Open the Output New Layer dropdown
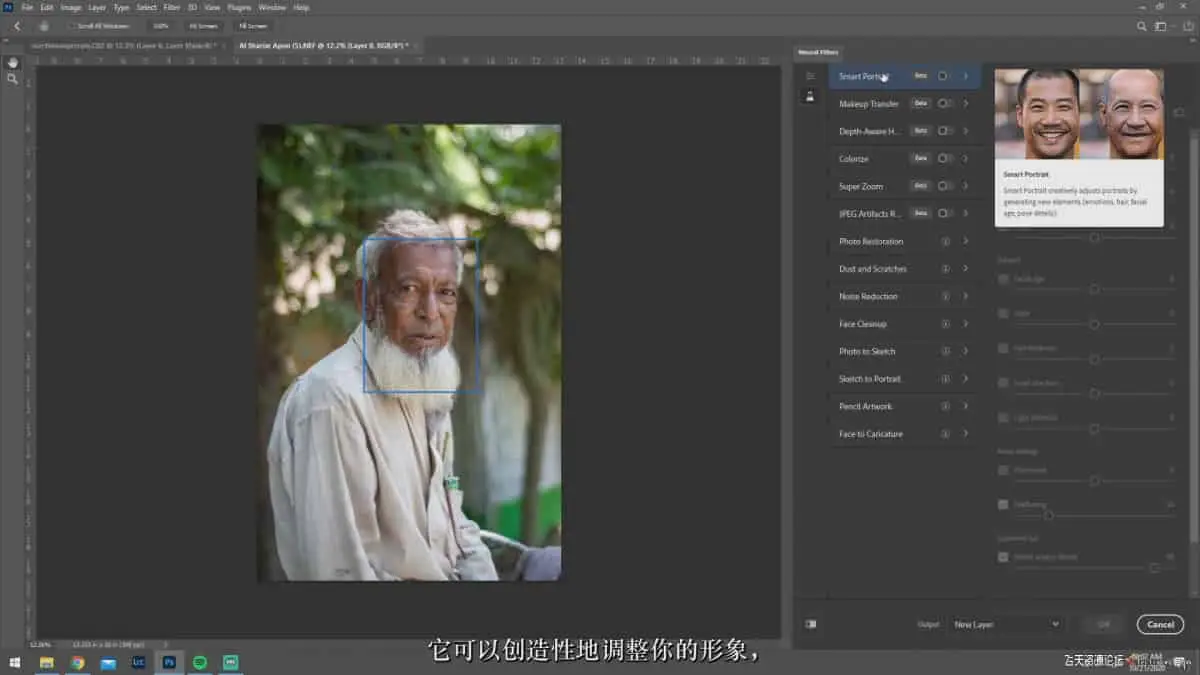 point(1006,624)
